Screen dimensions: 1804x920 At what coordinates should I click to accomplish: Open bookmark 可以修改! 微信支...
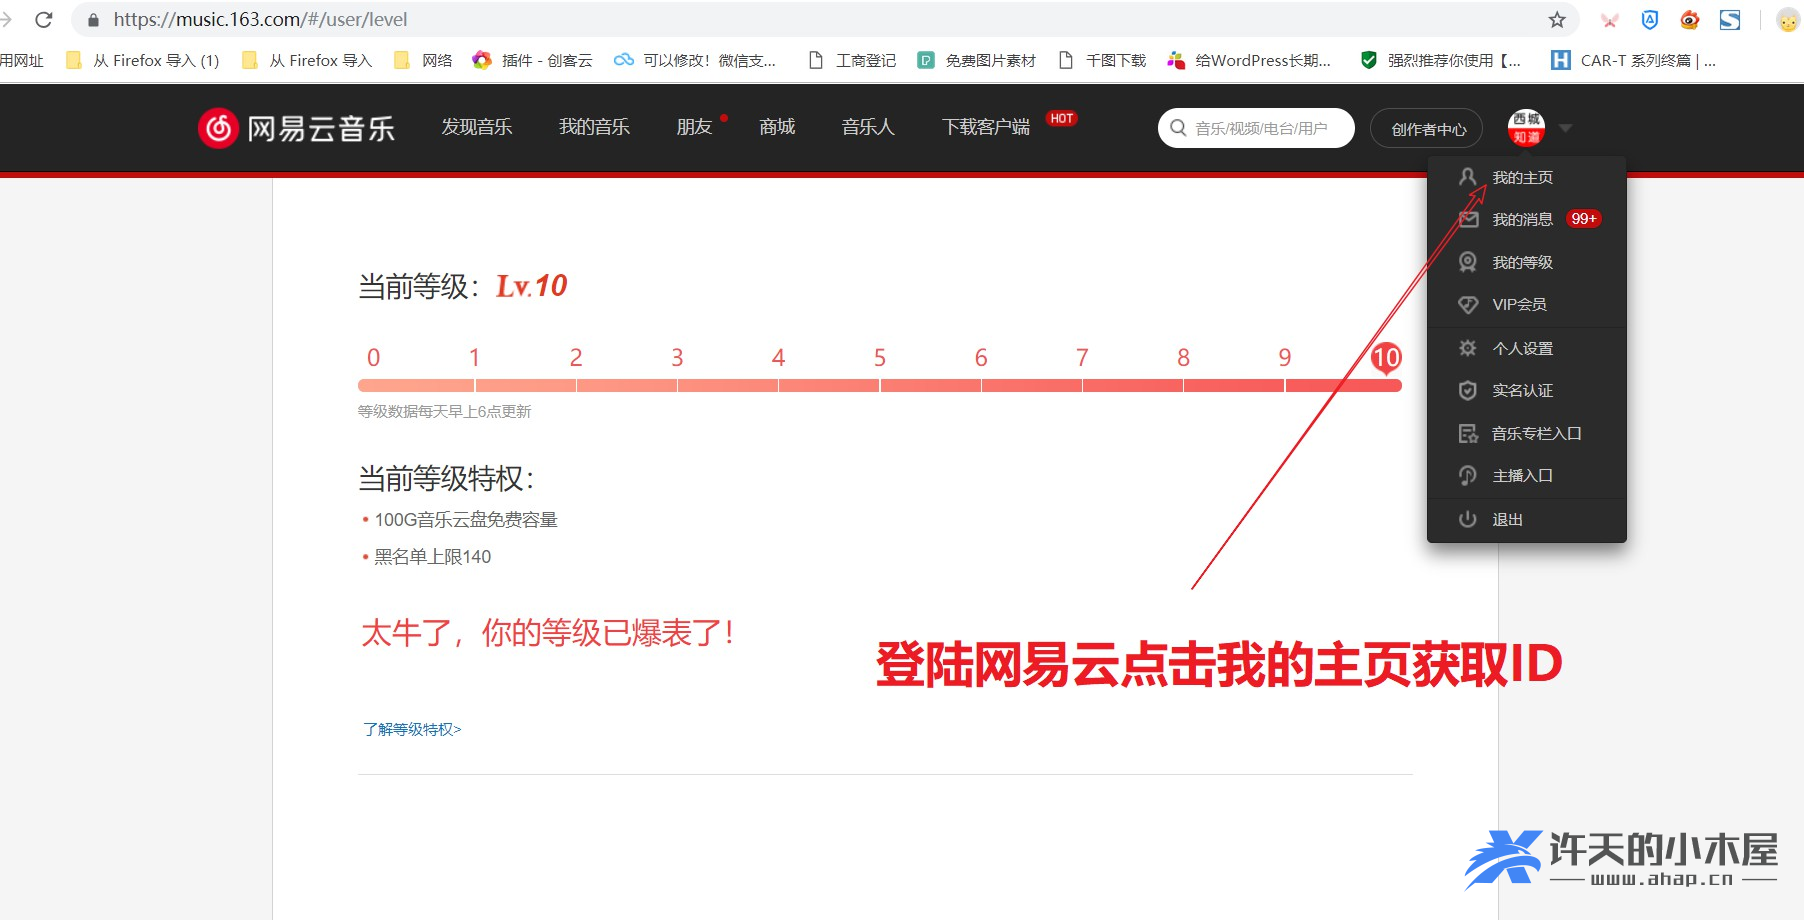[x=695, y=60]
